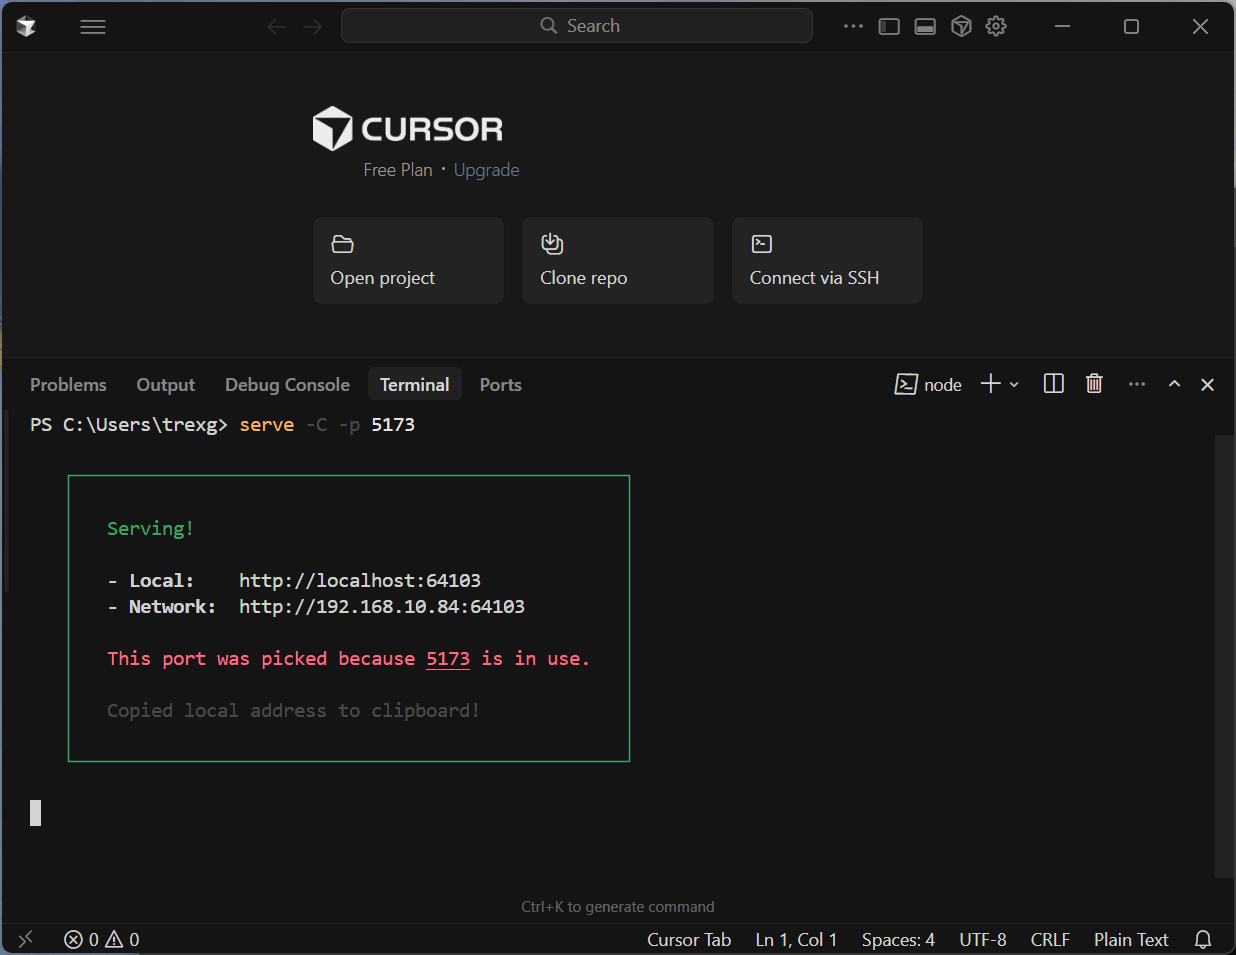This screenshot has height=955, width=1236.
Task: Open remote window icon in status bar
Action: (26, 939)
